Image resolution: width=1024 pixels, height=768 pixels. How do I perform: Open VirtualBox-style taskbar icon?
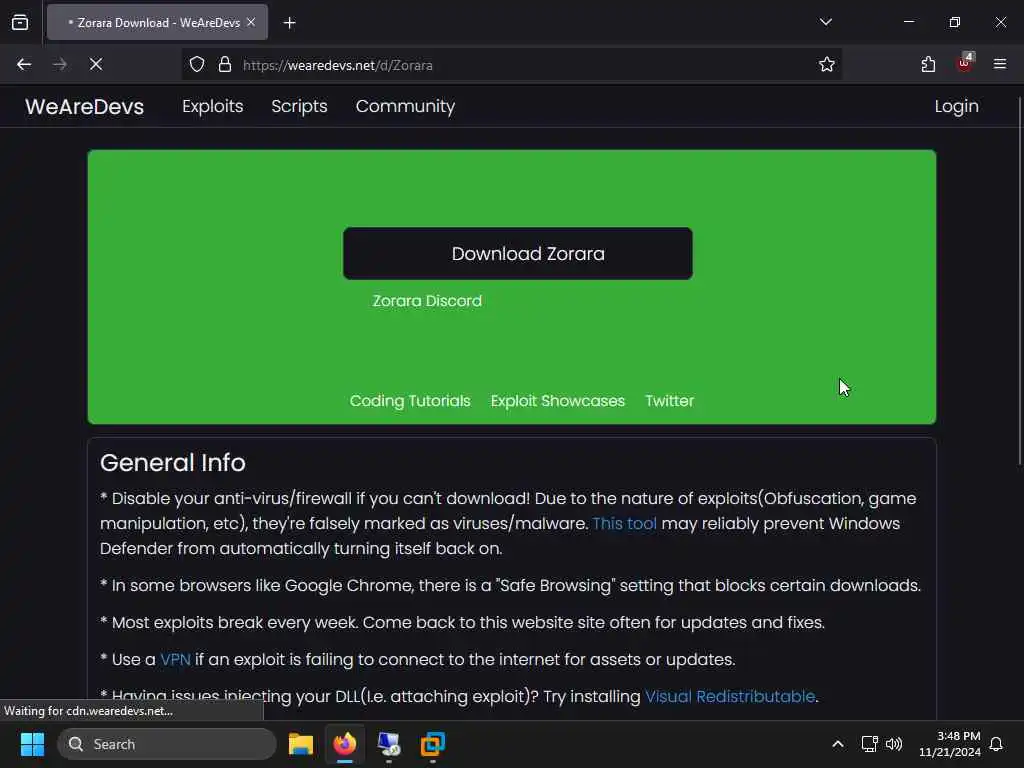(x=432, y=744)
